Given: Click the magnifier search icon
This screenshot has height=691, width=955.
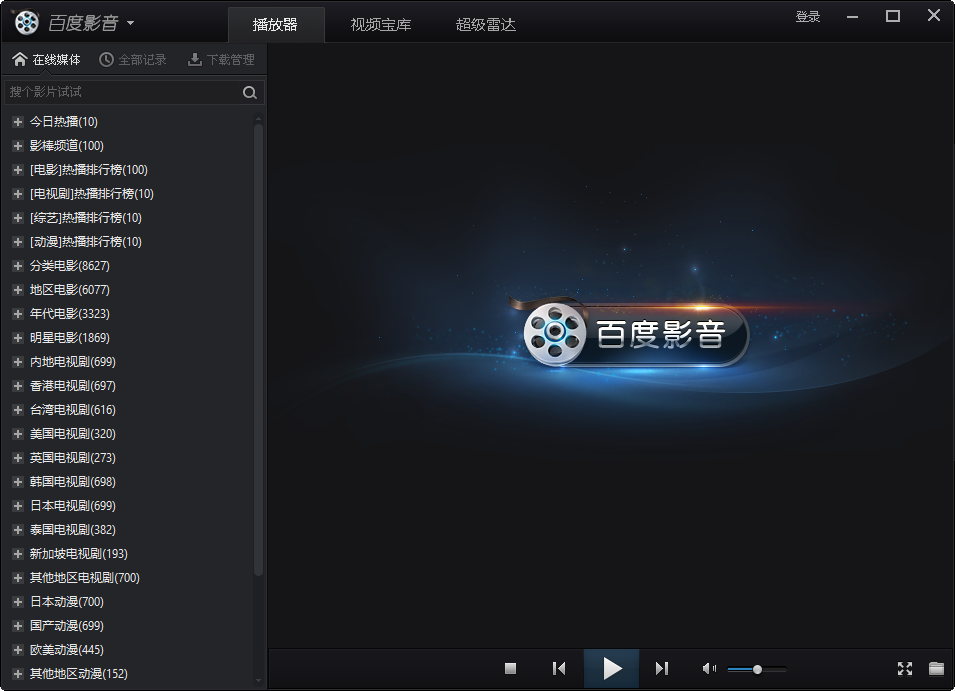Looking at the screenshot, I should (x=250, y=92).
